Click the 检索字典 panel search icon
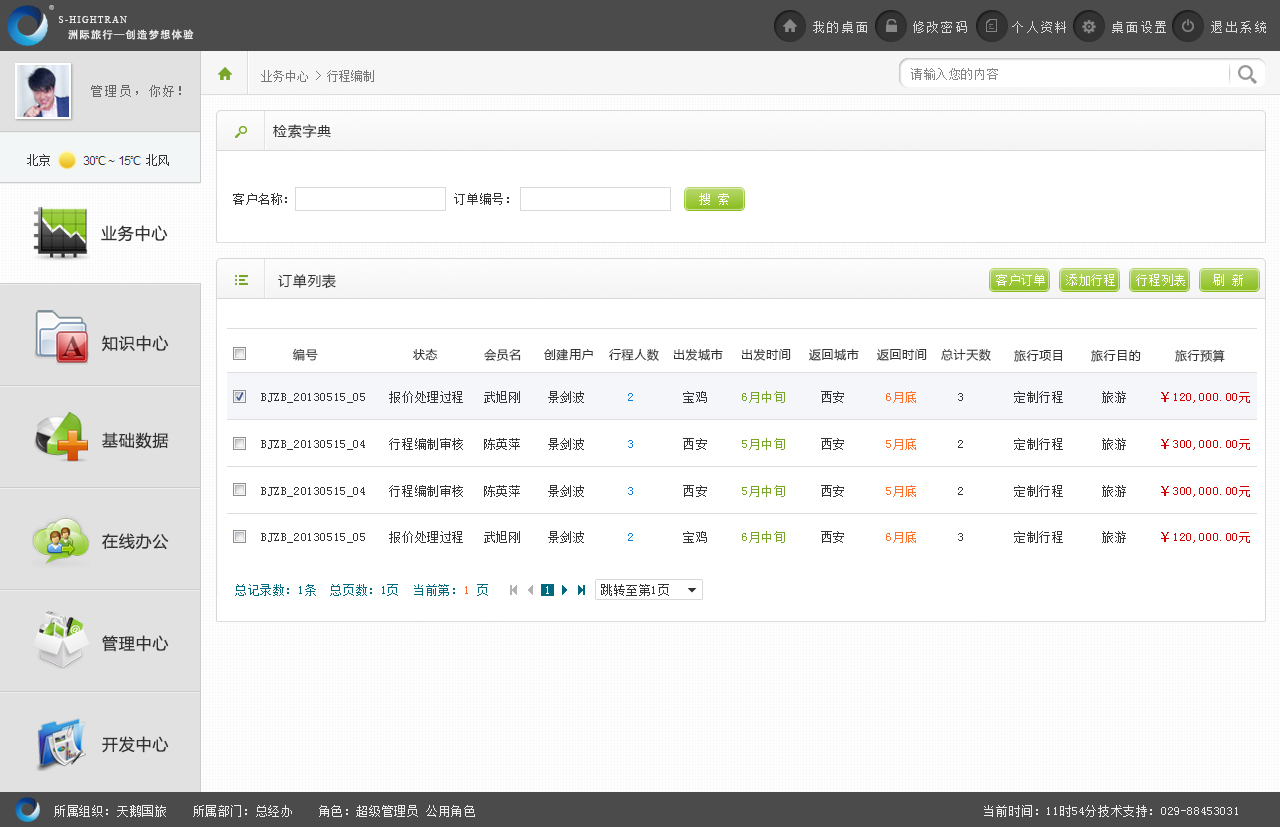 coord(241,131)
